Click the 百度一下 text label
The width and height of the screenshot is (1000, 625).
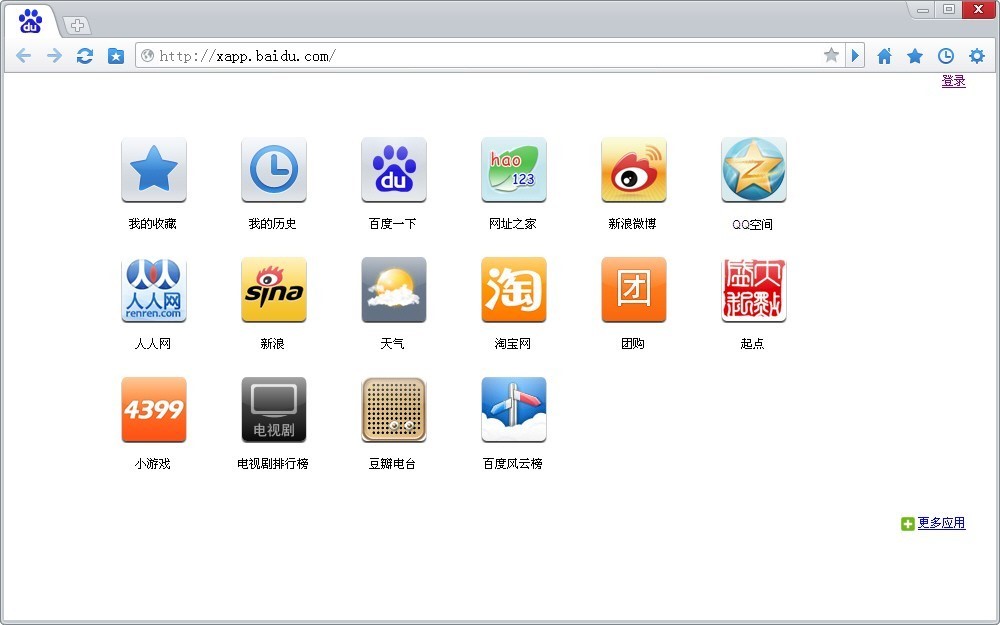point(392,224)
